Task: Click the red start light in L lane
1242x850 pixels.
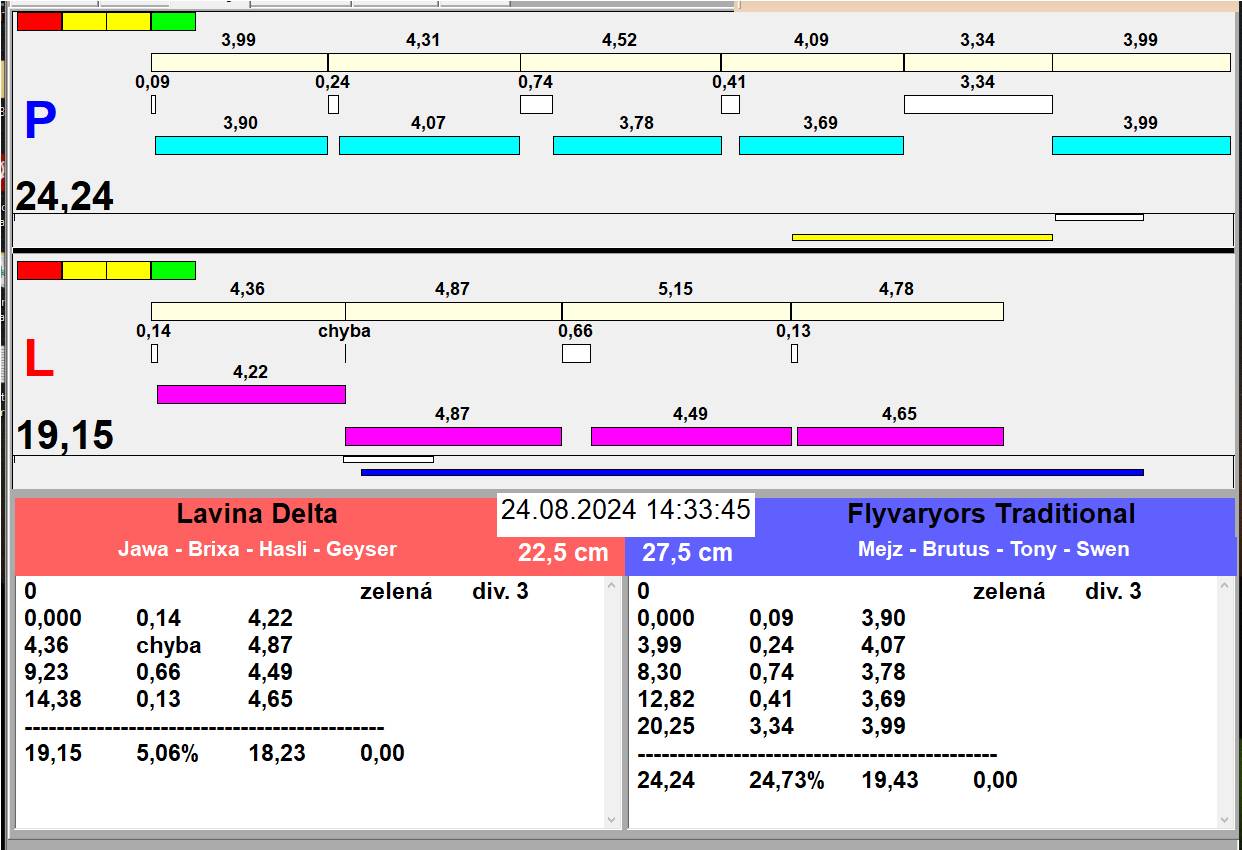Action: coord(39,271)
